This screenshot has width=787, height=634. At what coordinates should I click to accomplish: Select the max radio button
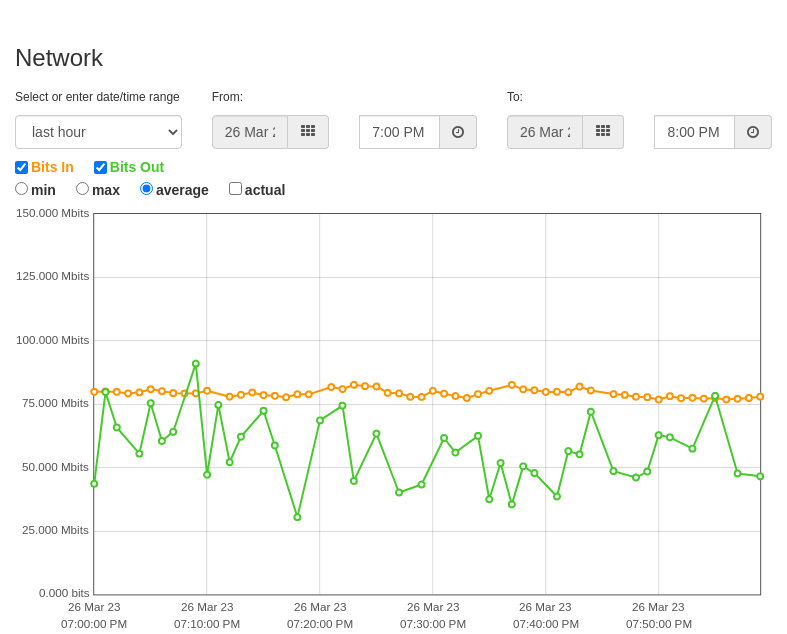pos(82,189)
